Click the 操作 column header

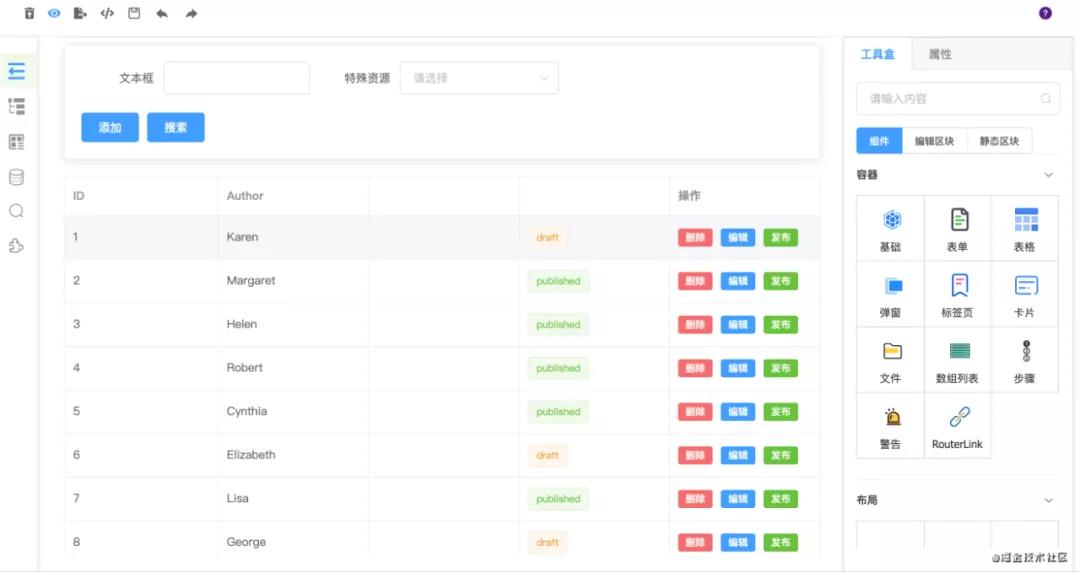[689, 196]
